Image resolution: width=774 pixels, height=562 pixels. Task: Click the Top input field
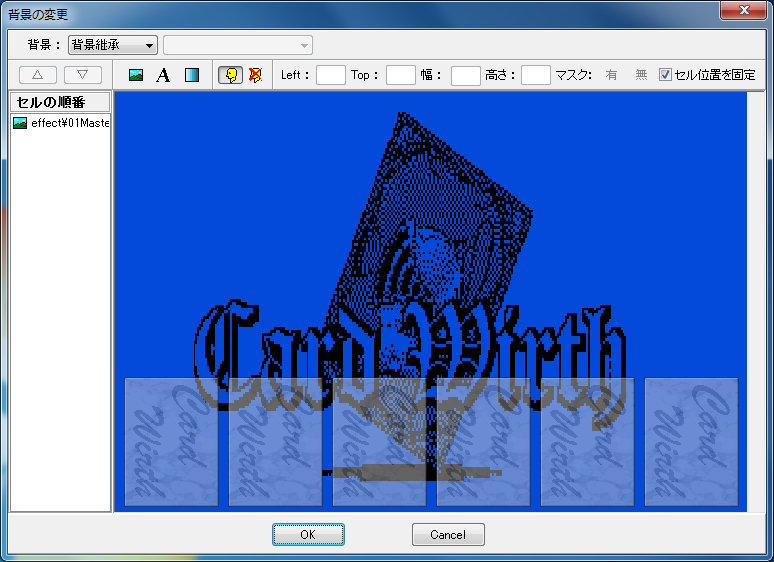400,75
